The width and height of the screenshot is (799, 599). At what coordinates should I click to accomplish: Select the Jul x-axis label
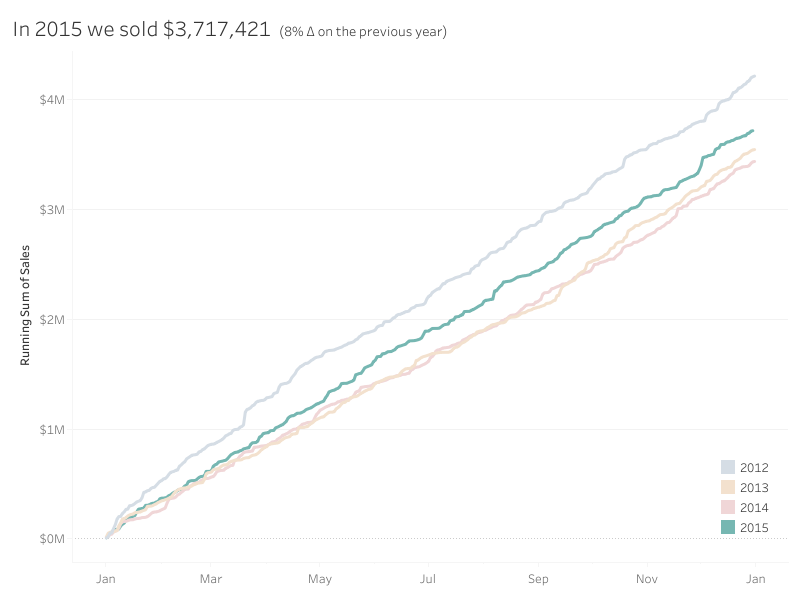pos(430,579)
